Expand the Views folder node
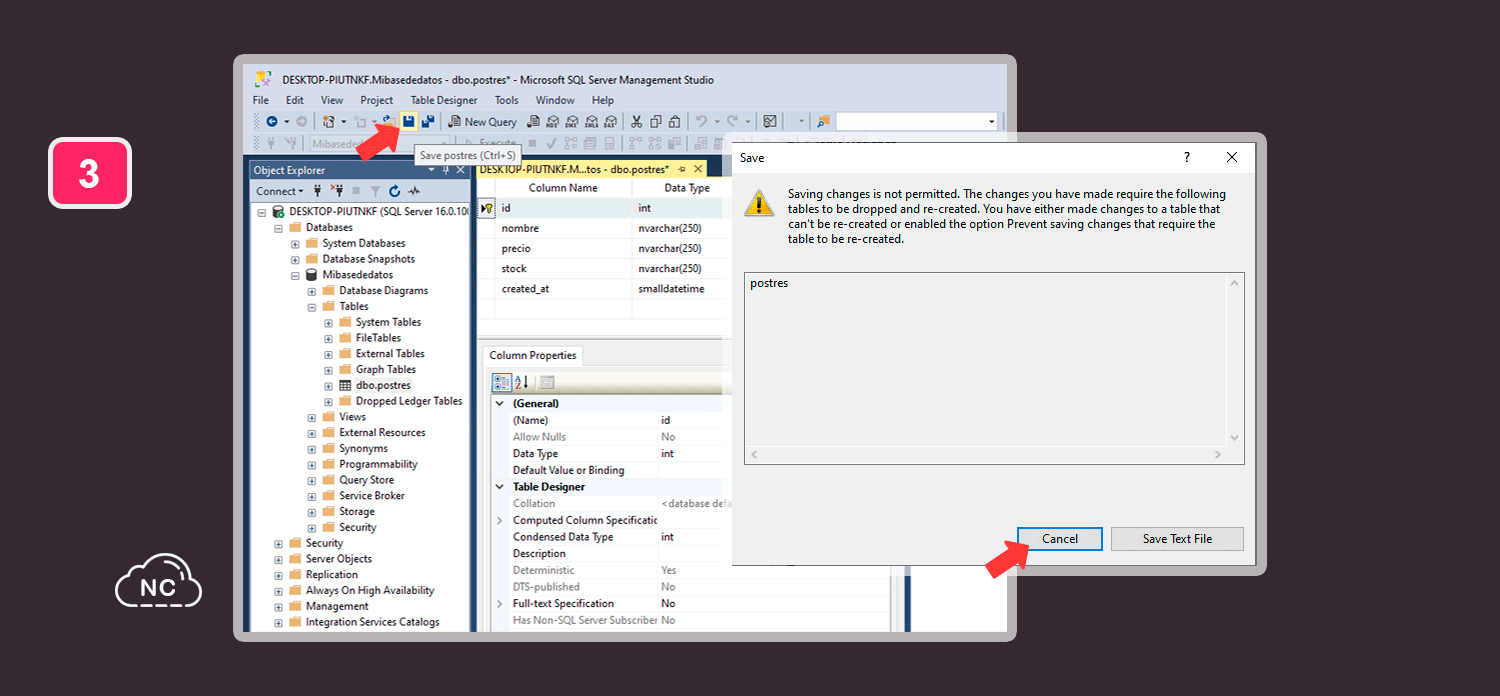This screenshot has width=1500, height=696. 312,417
